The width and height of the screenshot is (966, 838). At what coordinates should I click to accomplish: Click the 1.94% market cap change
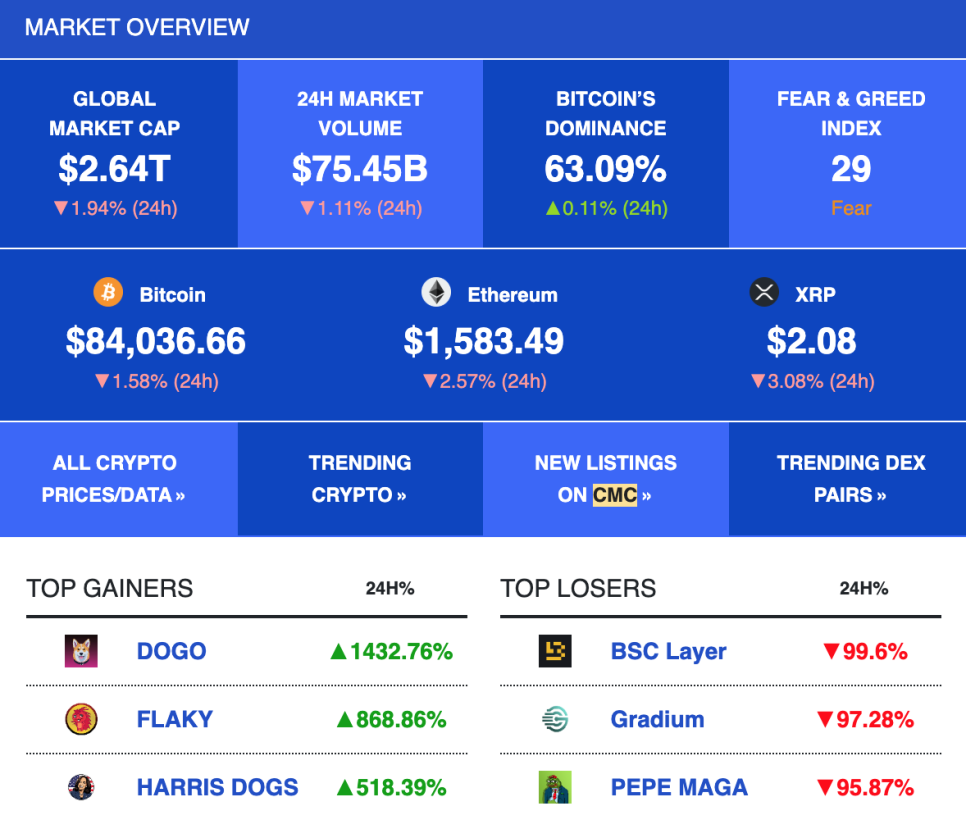coord(115,208)
